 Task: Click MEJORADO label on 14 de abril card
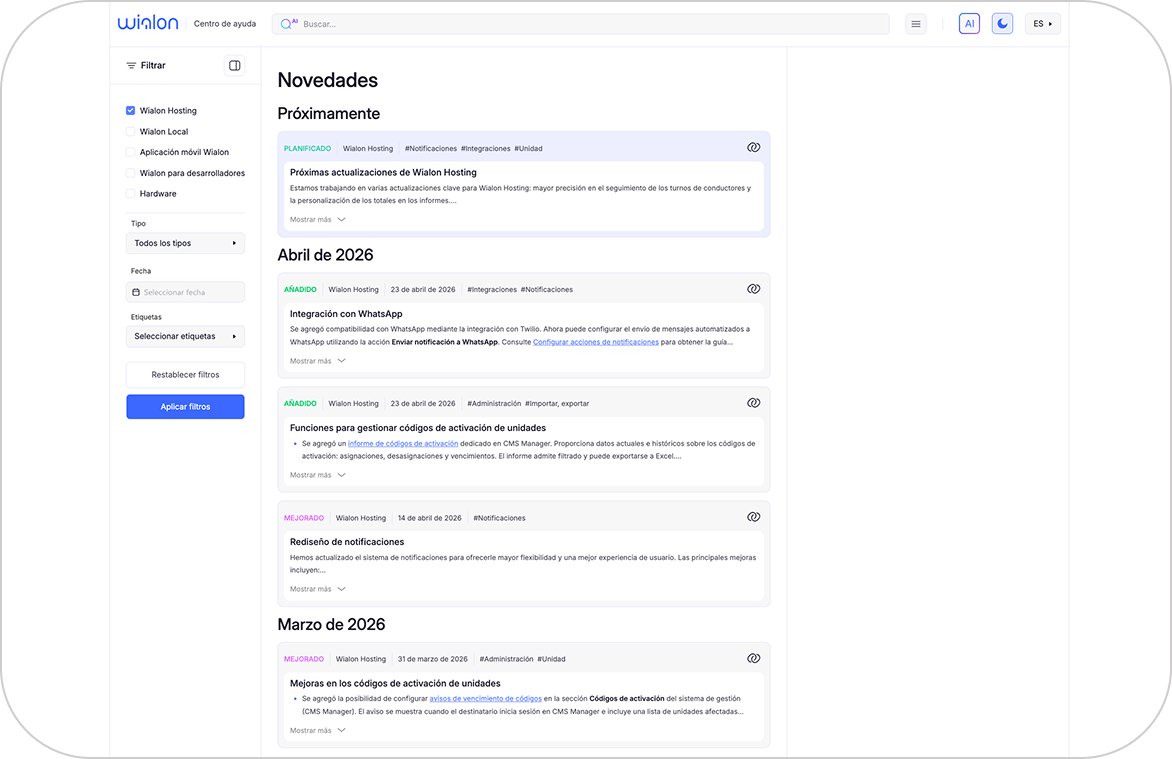[x=303, y=518]
